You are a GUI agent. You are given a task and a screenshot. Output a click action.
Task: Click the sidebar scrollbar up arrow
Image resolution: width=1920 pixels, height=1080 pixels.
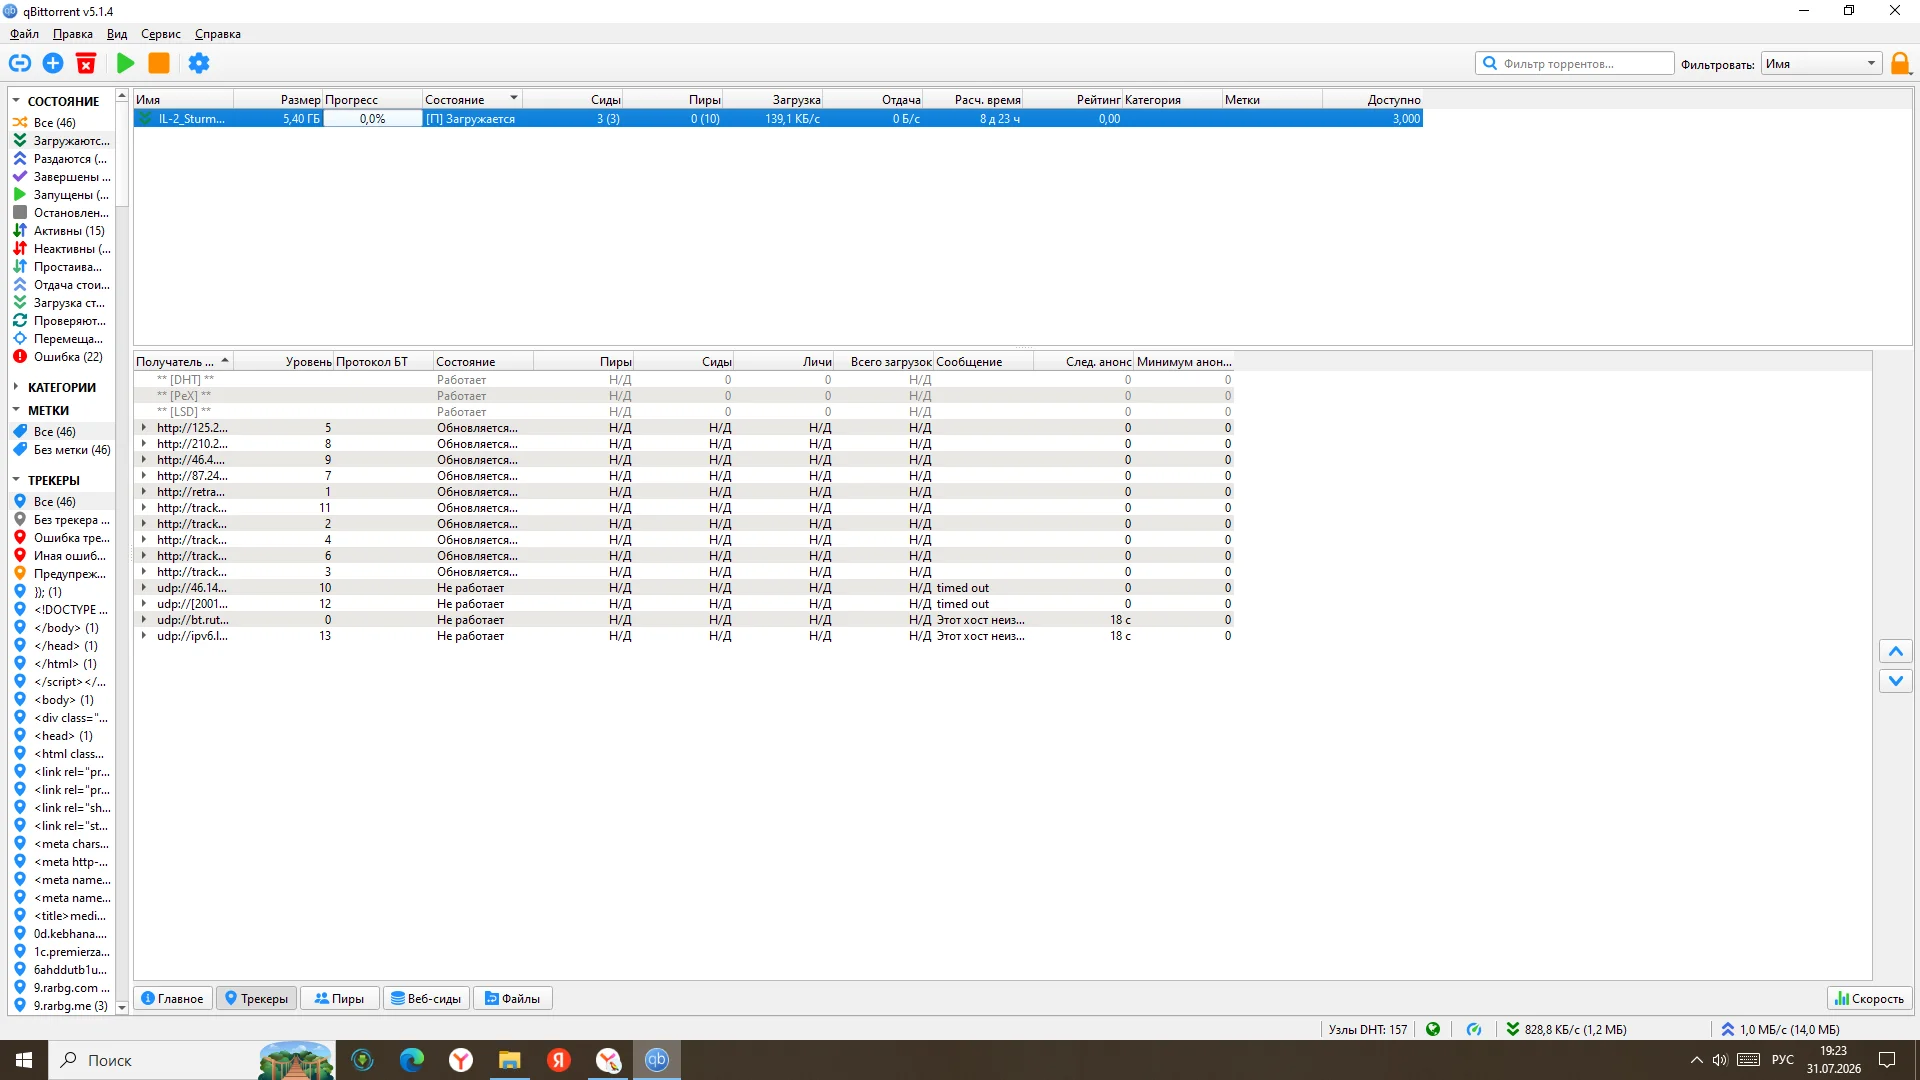pos(122,96)
